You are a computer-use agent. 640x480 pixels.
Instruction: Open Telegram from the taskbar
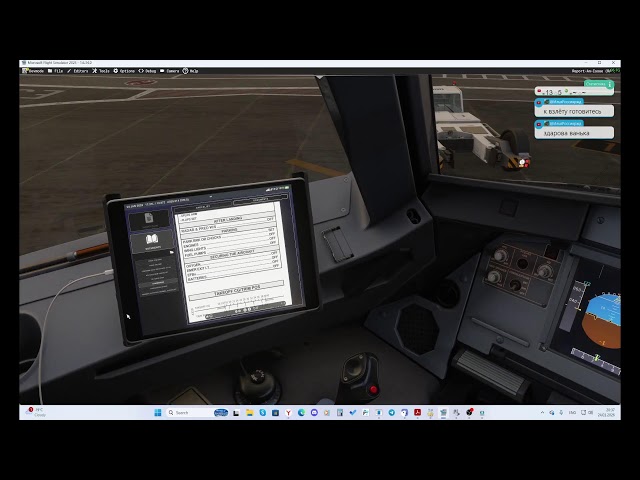click(x=392, y=413)
